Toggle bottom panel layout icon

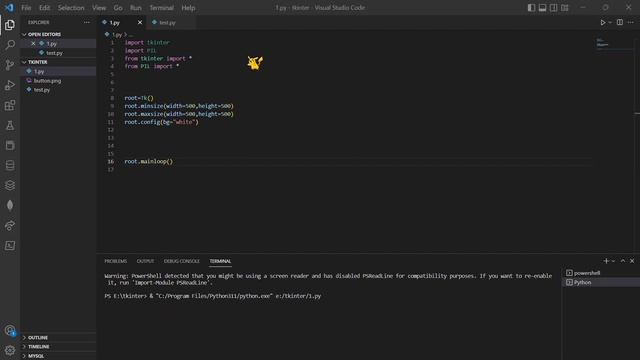tap(542, 7)
